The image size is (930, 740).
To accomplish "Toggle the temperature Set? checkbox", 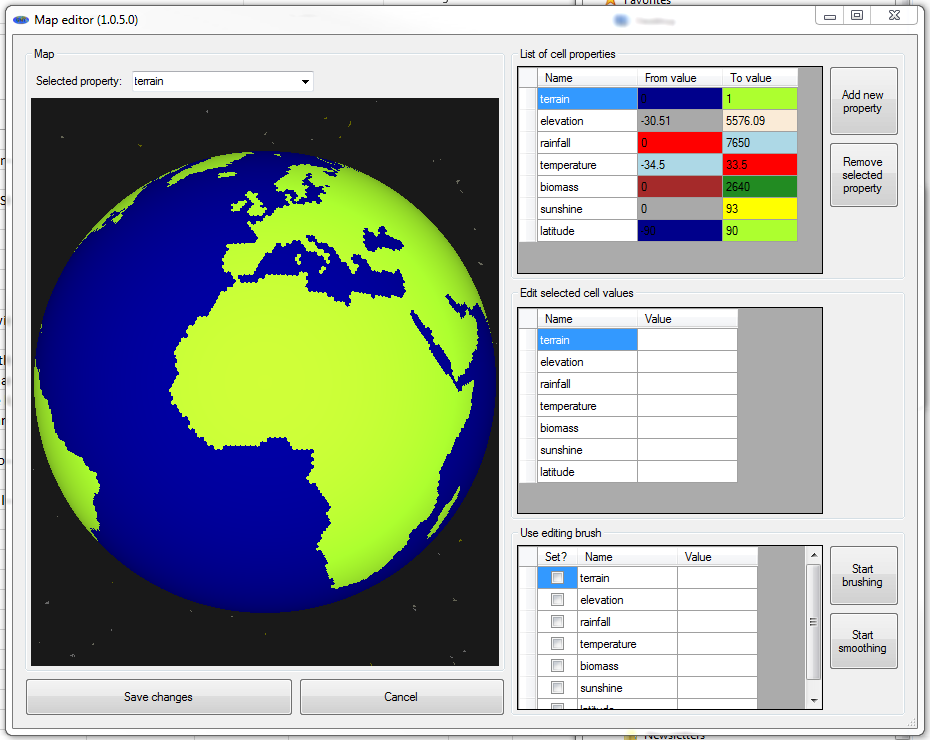I will [557, 644].
